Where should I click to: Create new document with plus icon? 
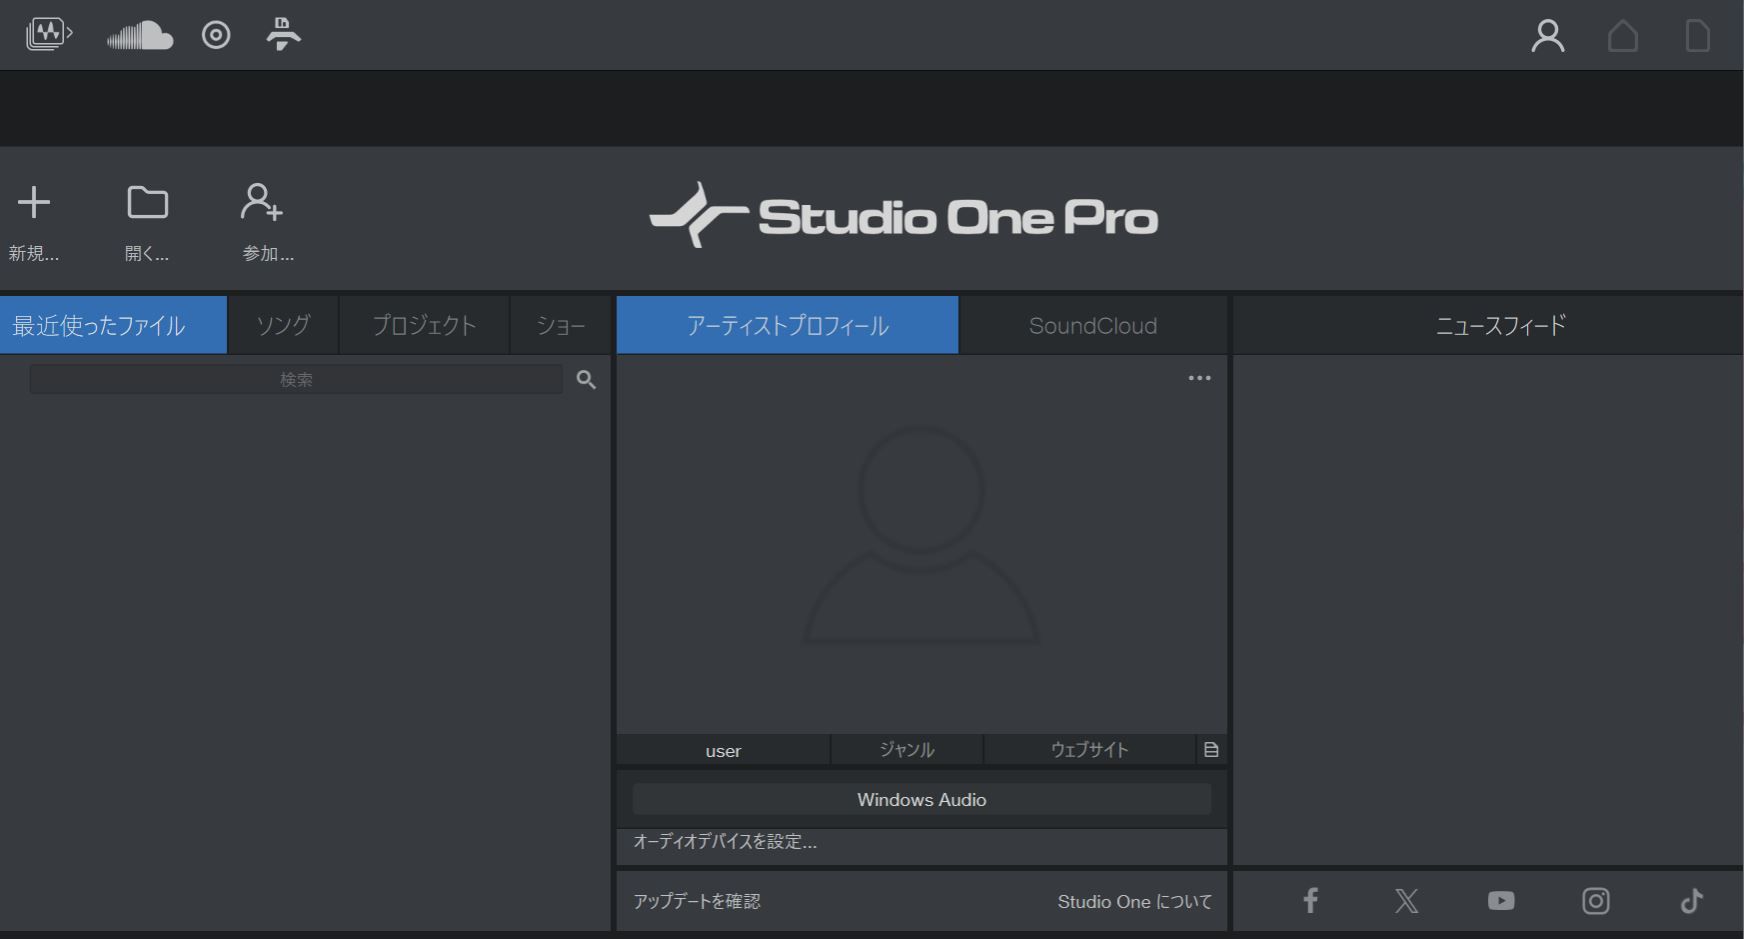pyautogui.click(x=34, y=202)
